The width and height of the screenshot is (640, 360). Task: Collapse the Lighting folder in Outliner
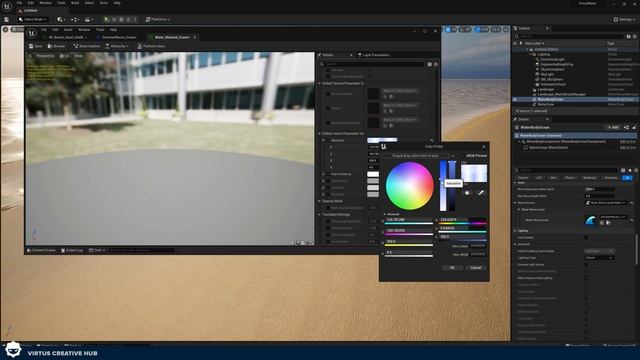(531, 54)
